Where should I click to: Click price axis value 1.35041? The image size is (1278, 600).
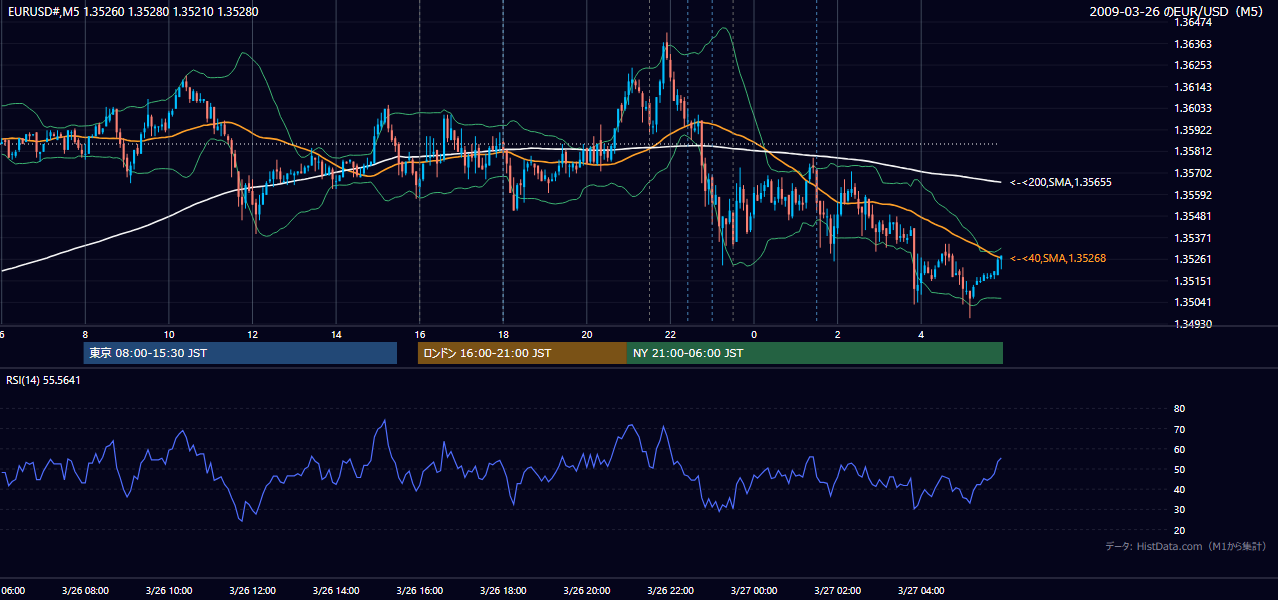(x=1192, y=302)
